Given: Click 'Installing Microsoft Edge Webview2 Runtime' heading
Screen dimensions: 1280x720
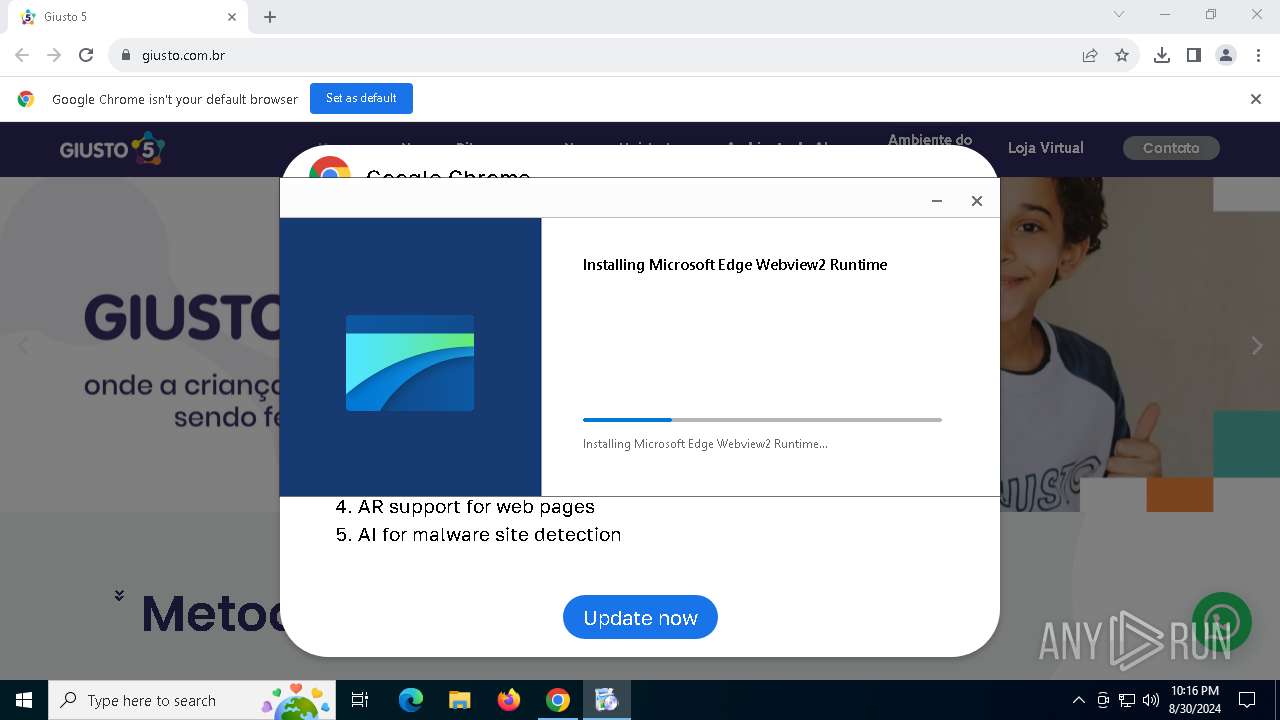Looking at the screenshot, I should tap(735, 265).
